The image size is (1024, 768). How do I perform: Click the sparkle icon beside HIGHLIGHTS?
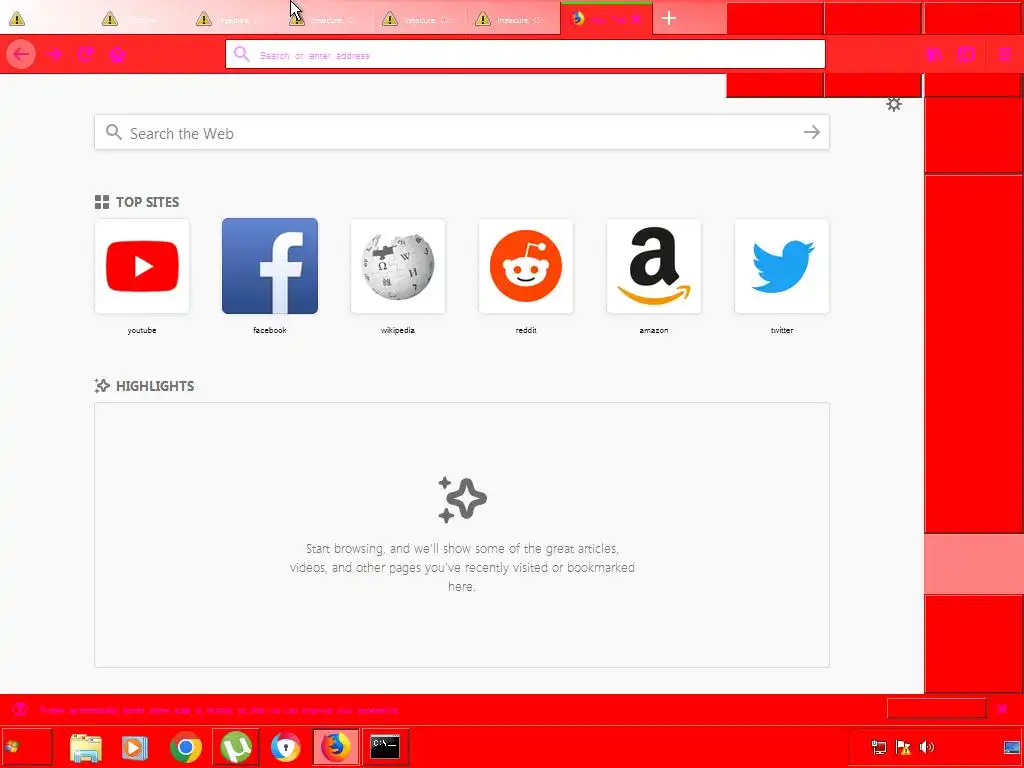102,386
